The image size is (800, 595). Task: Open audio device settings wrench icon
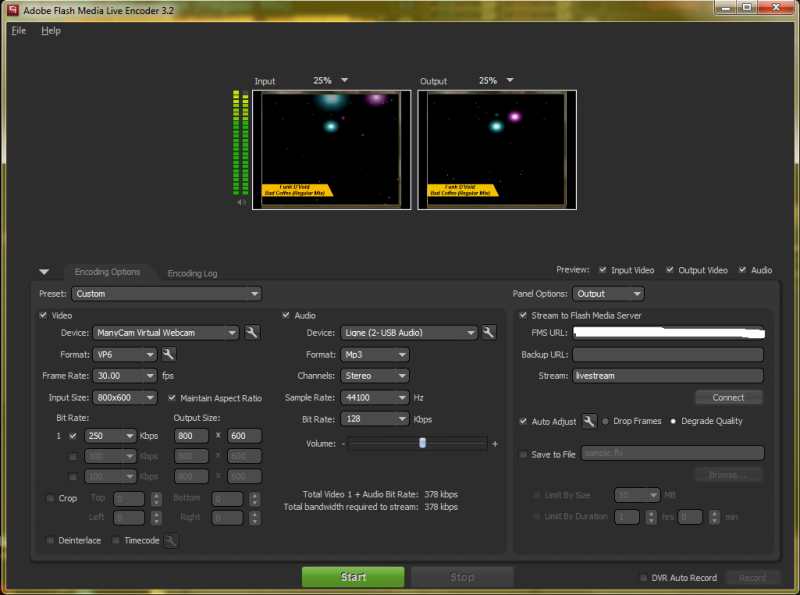click(489, 333)
